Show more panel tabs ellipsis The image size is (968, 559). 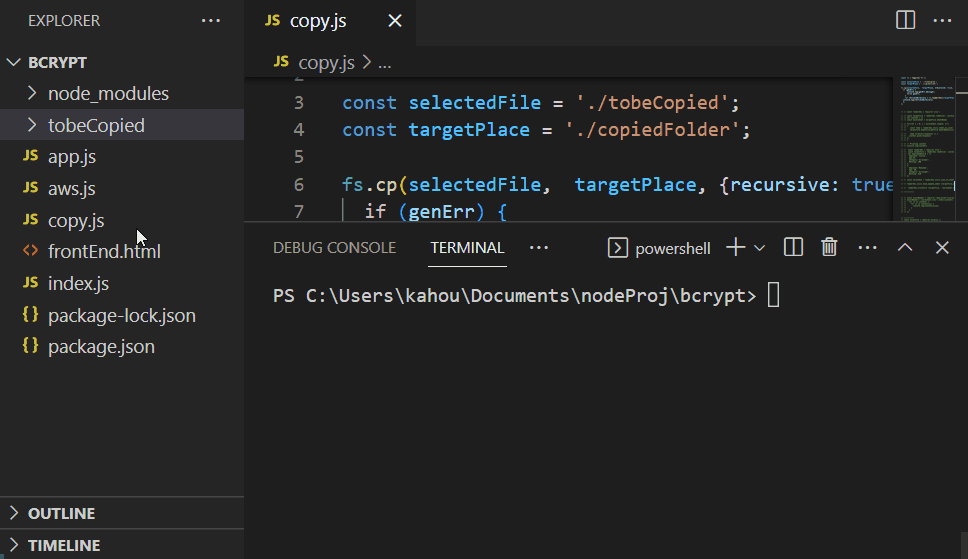coord(539,248)
